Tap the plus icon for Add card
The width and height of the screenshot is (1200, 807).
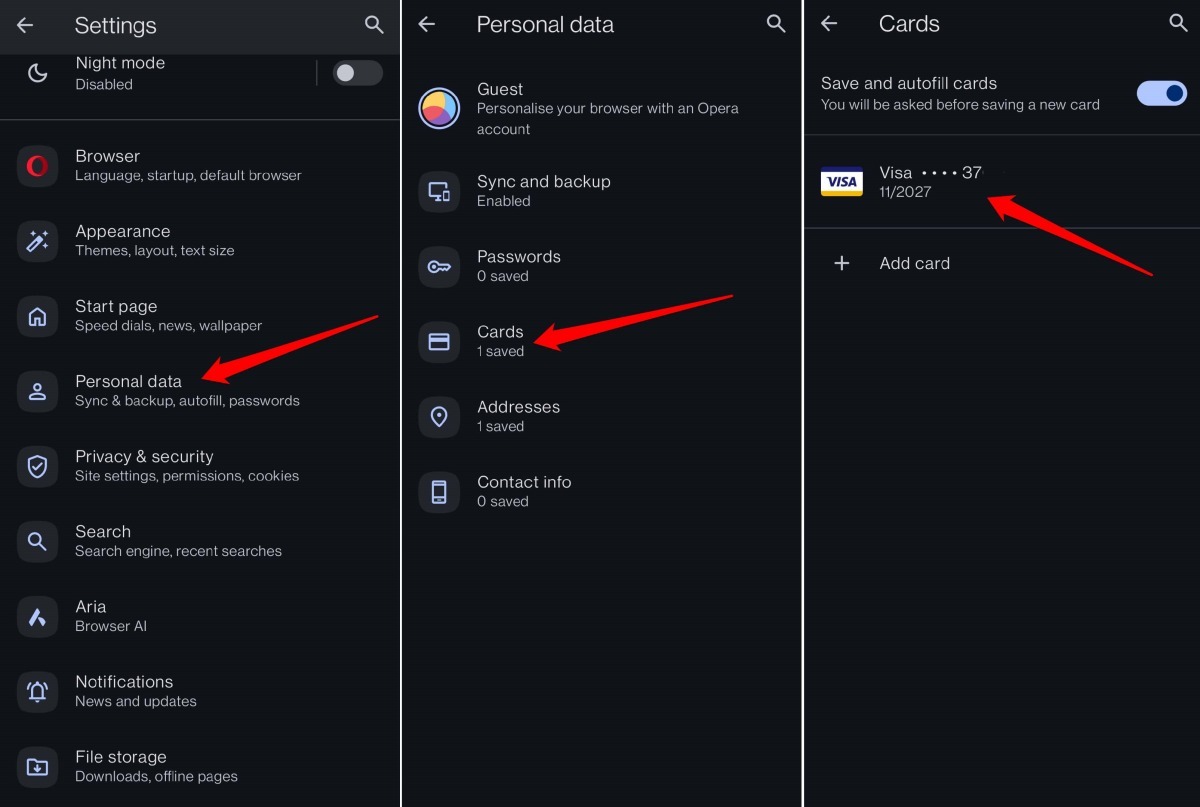click(x=842, y=263)
